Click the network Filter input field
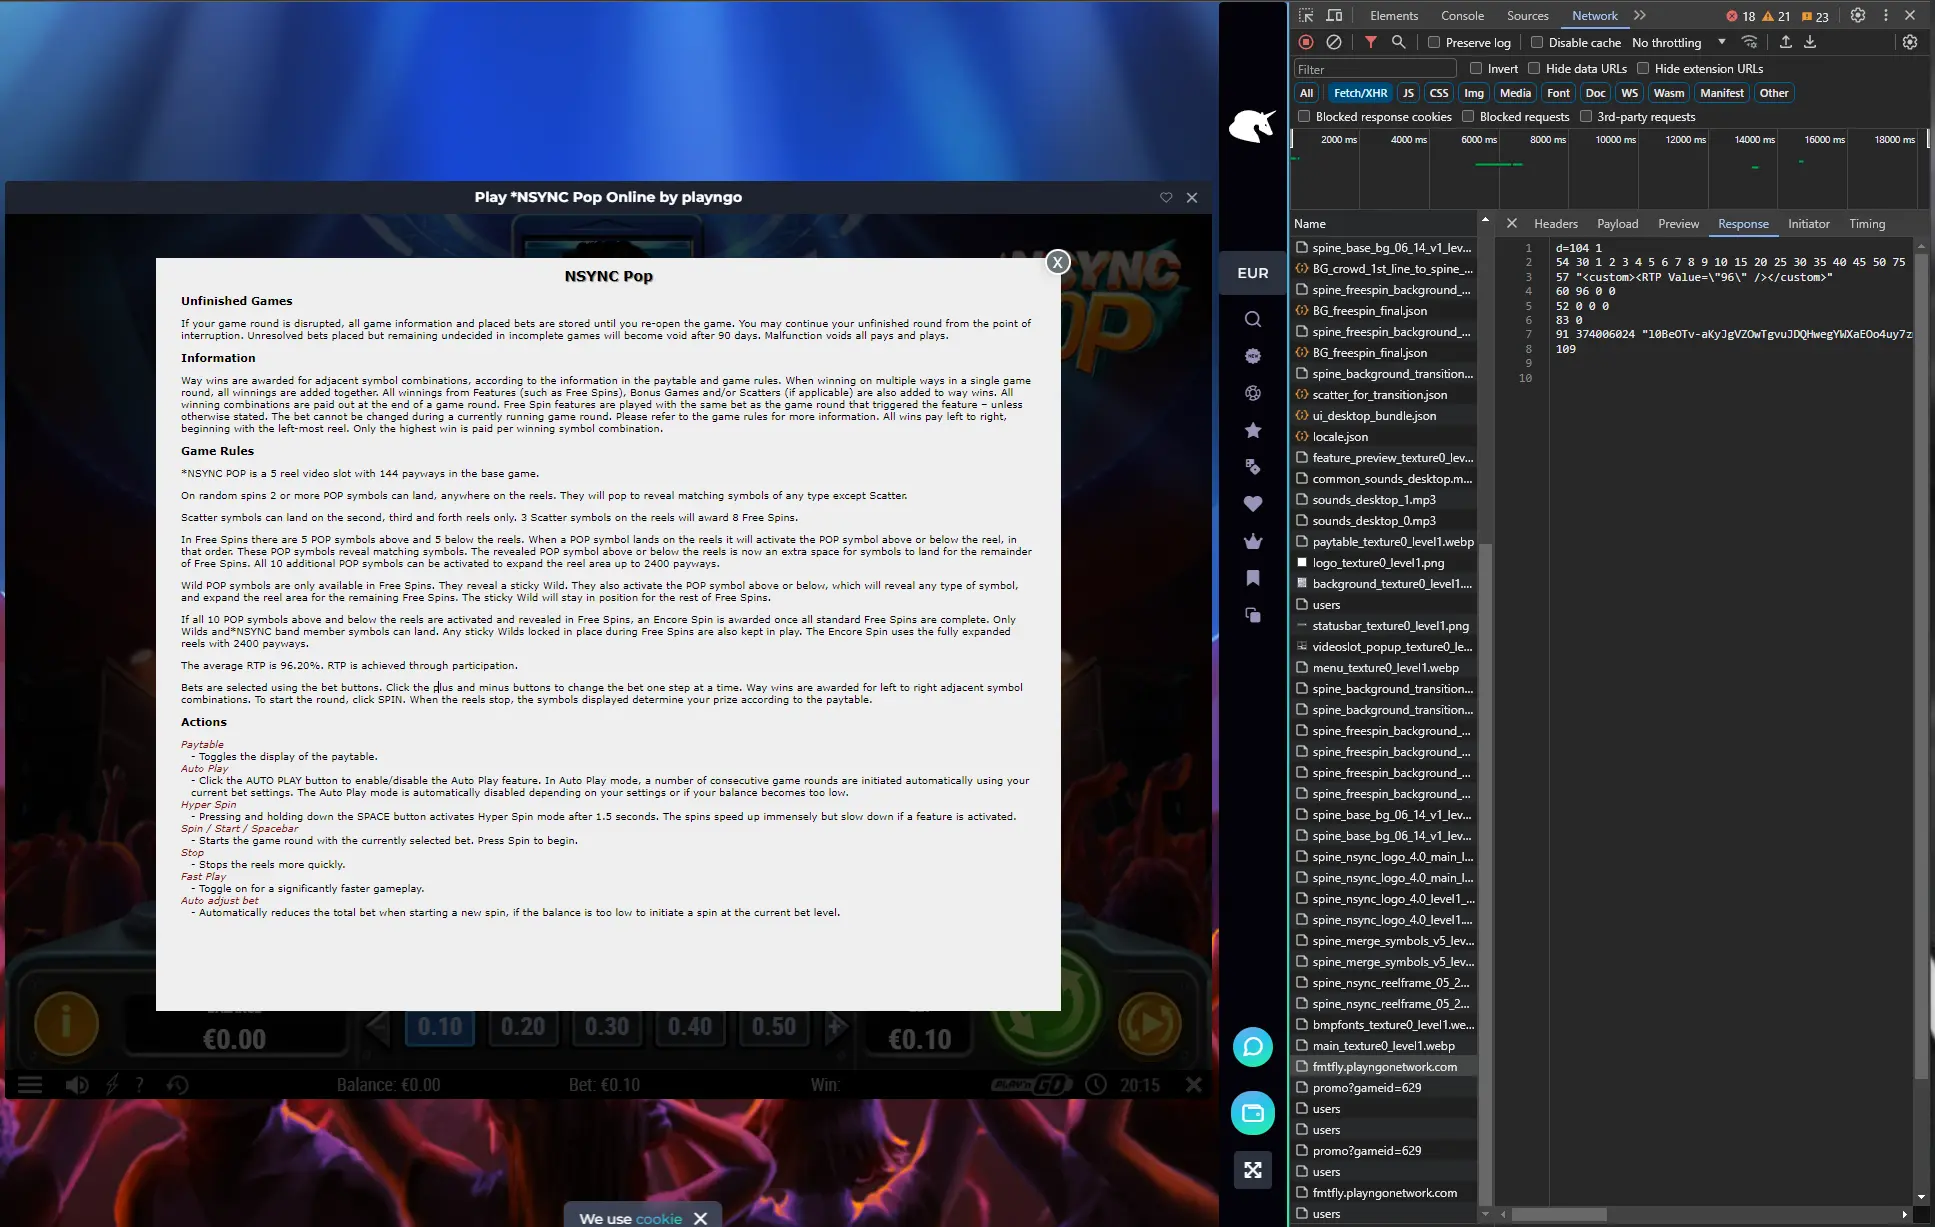The image size is (1935, 1227). pos(1374,68)
